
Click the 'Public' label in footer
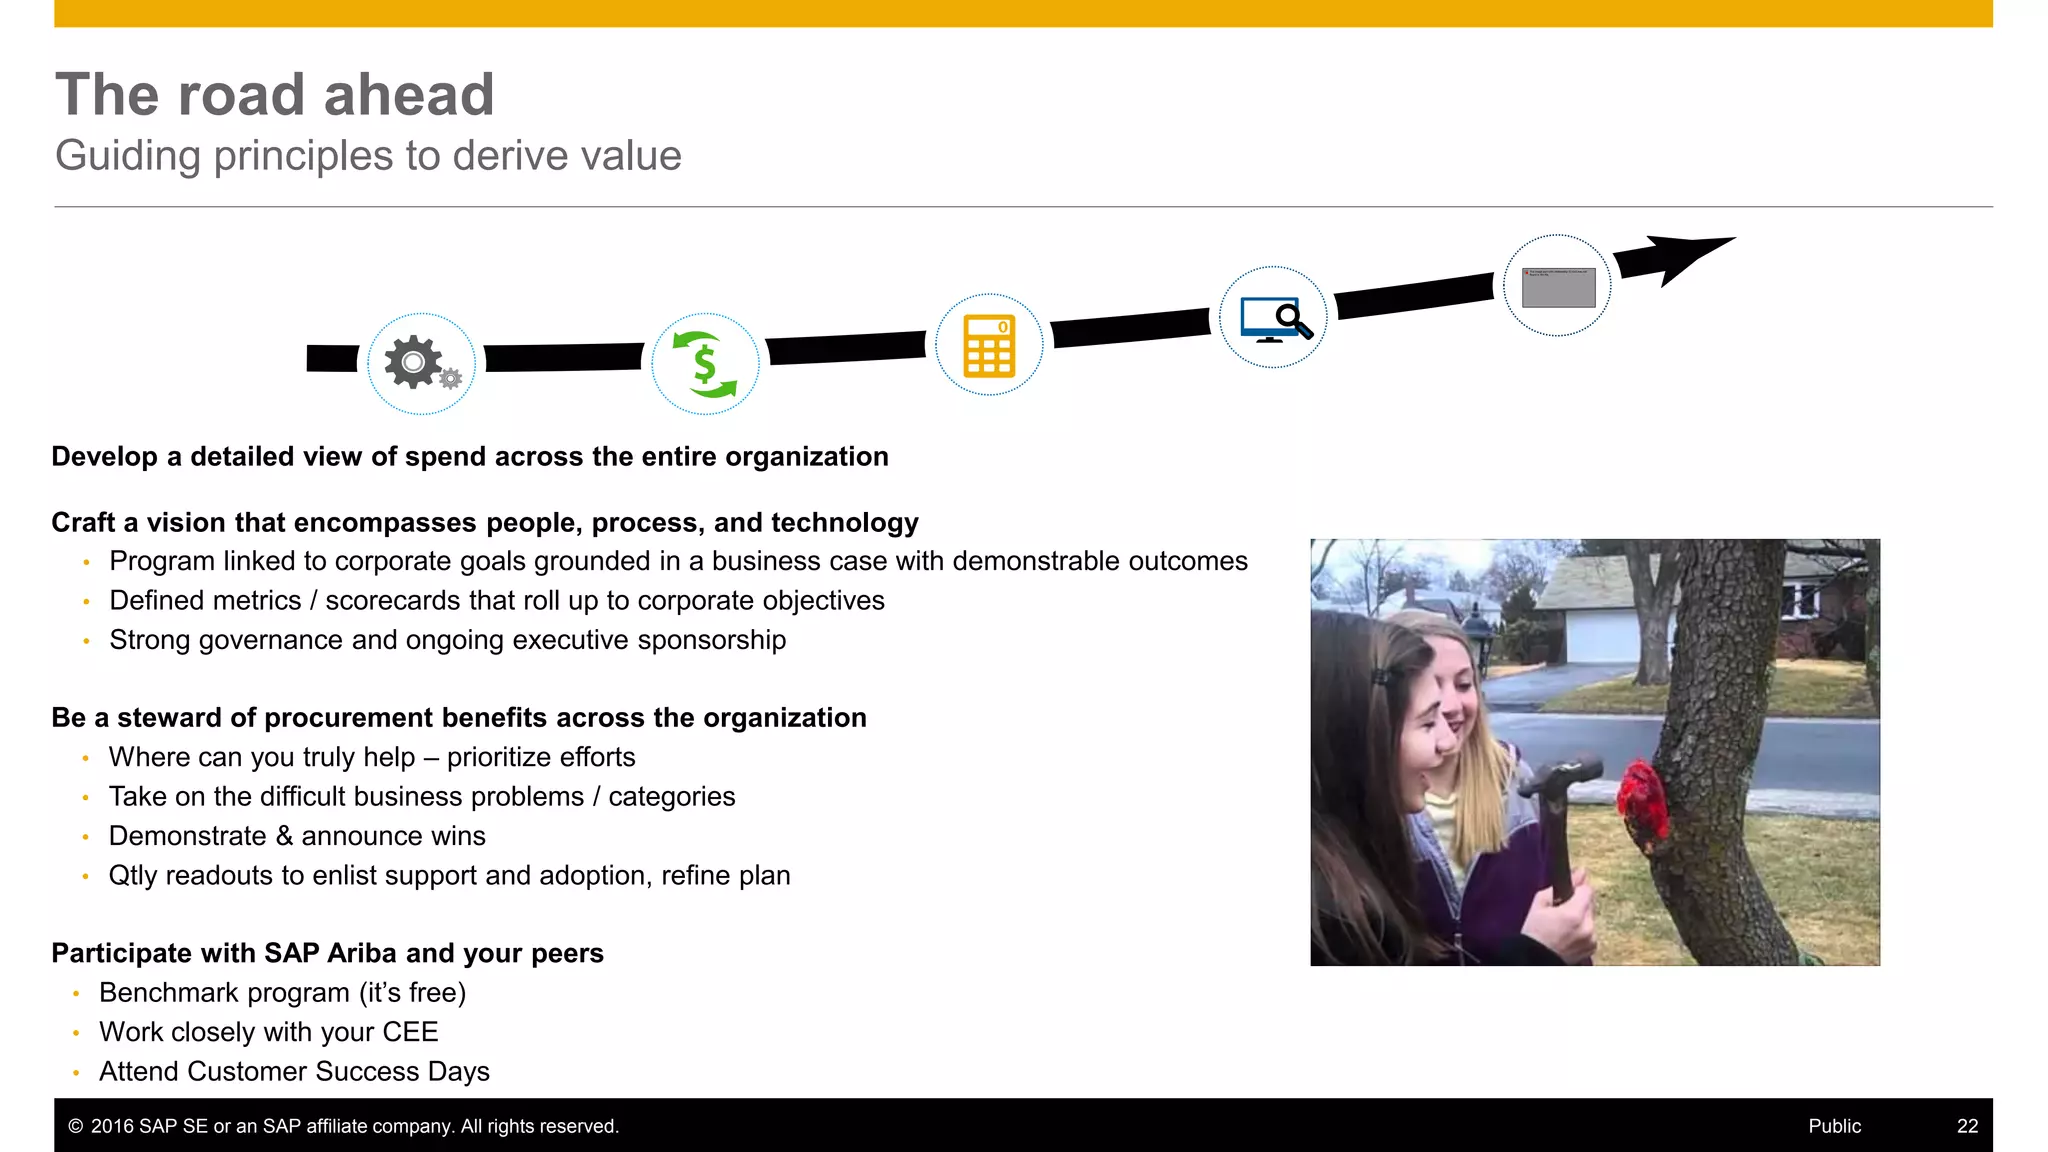tap(1834, 1126)
